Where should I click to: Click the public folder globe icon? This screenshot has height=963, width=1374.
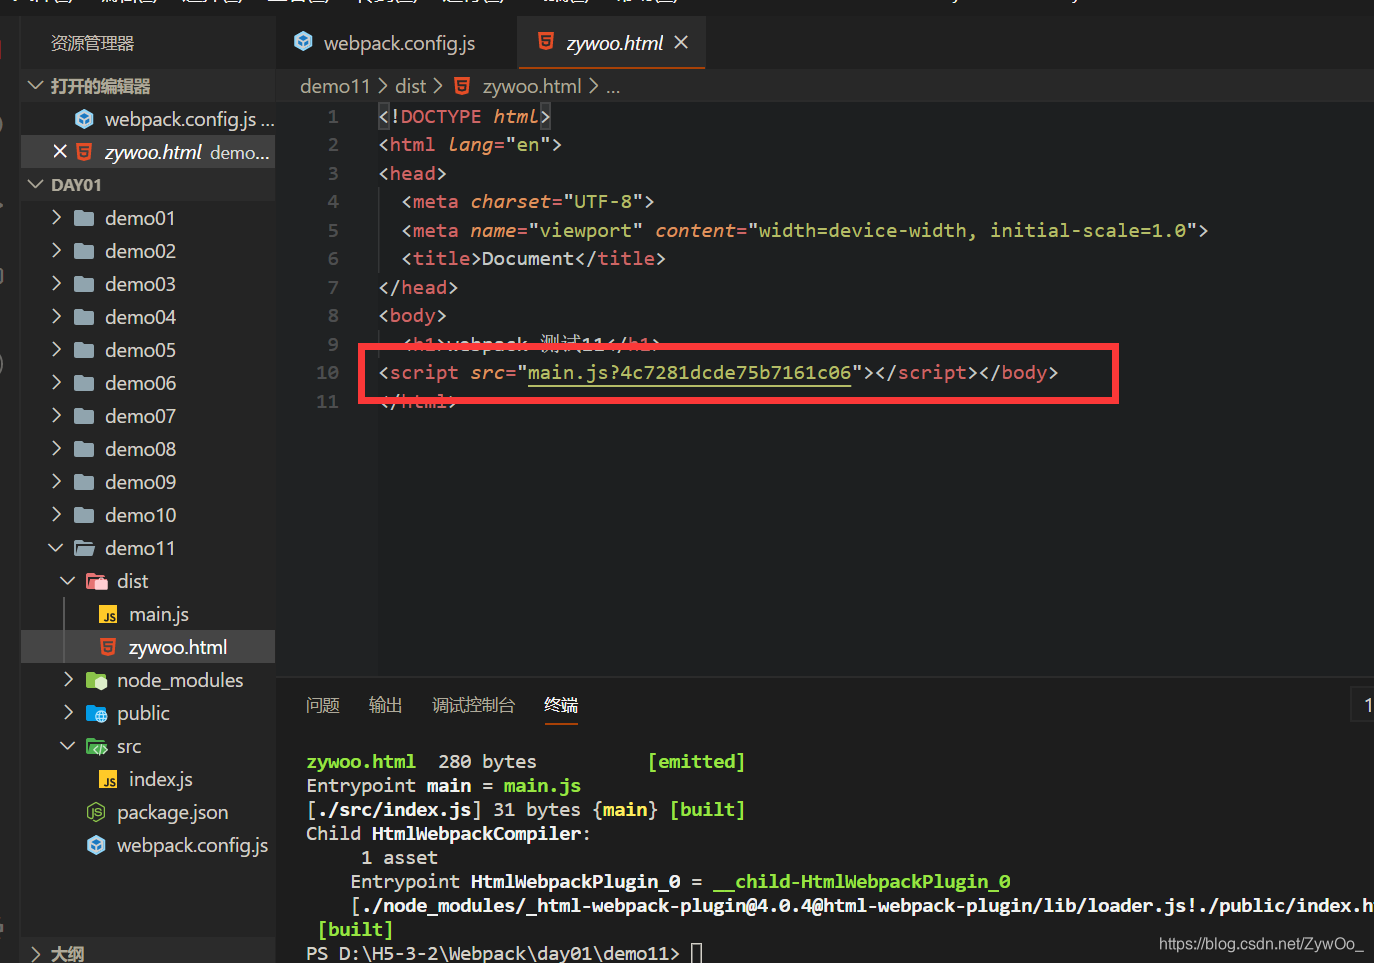(97, 714)
